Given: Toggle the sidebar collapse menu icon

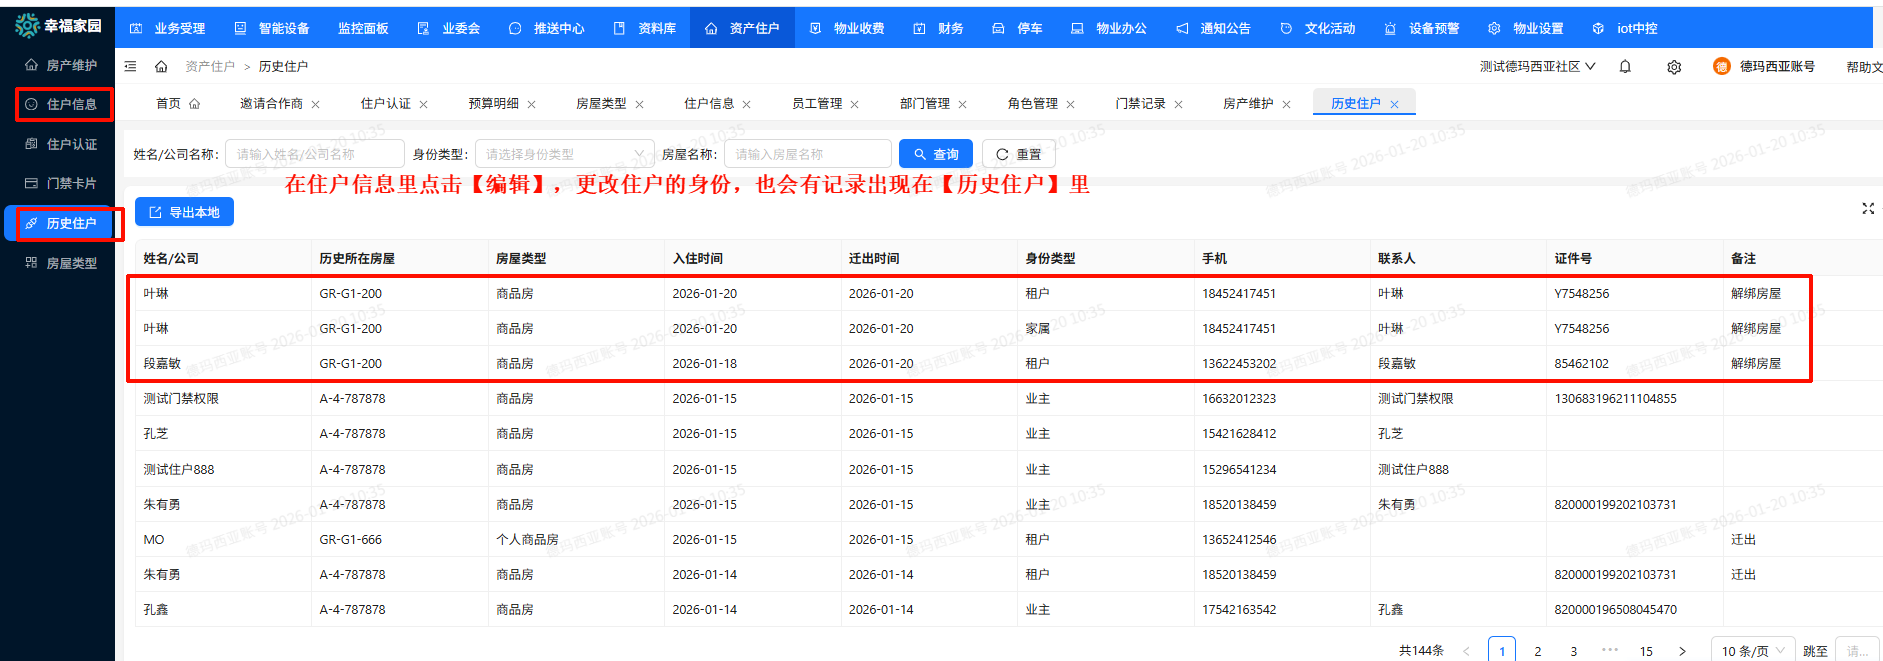Looking at the screenshot, I should tap(130, 66).
